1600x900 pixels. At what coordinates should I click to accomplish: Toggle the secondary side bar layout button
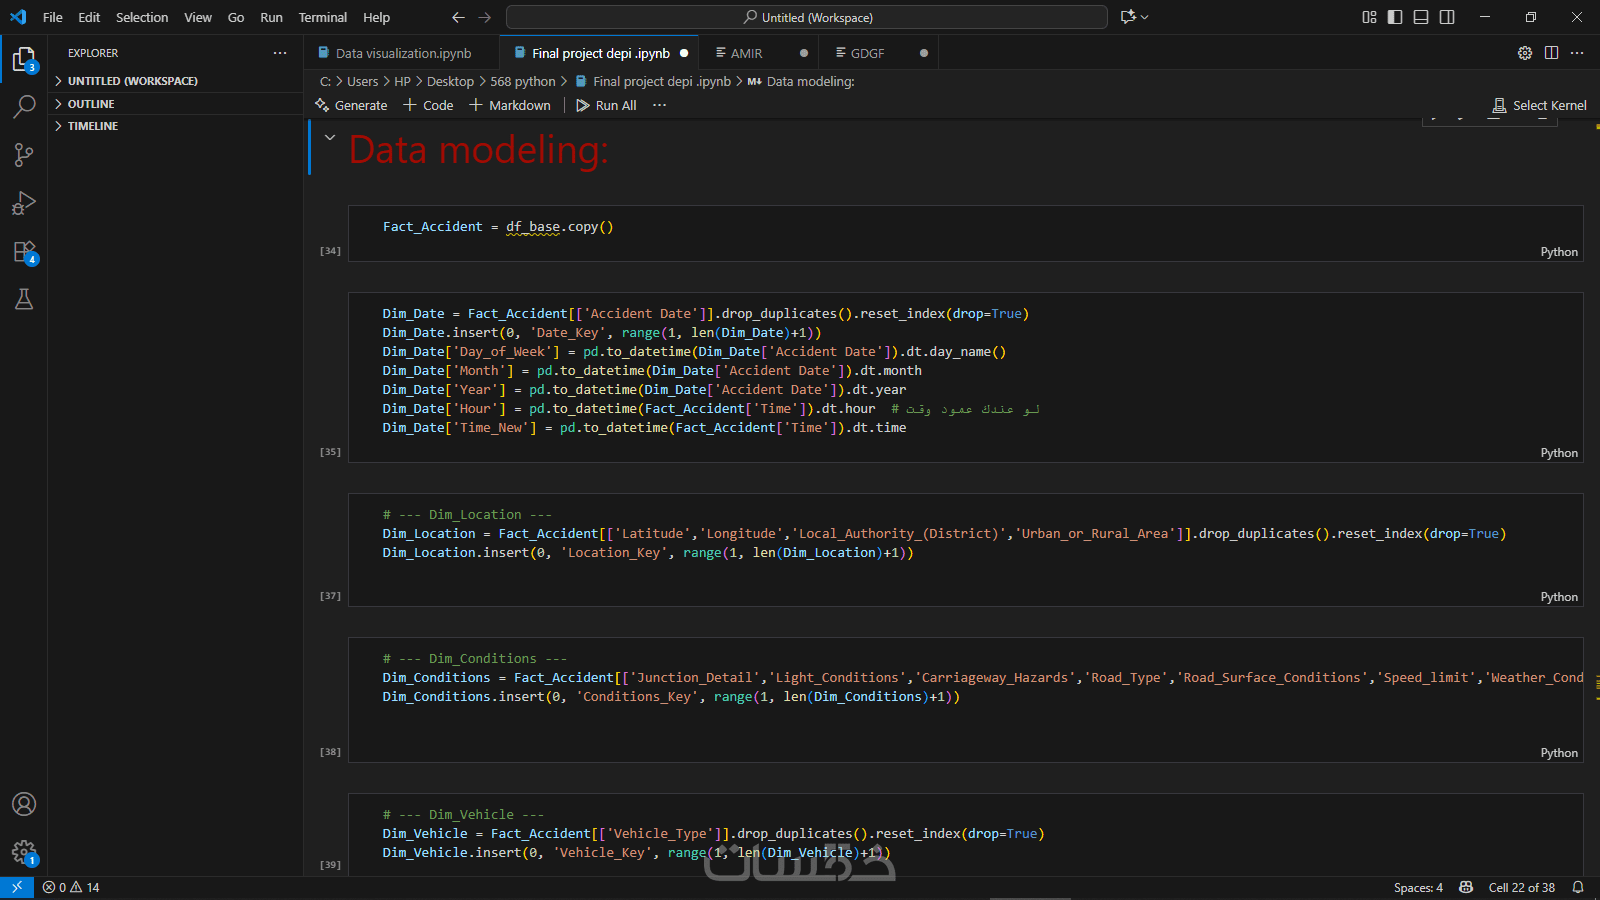[1447, 17]
